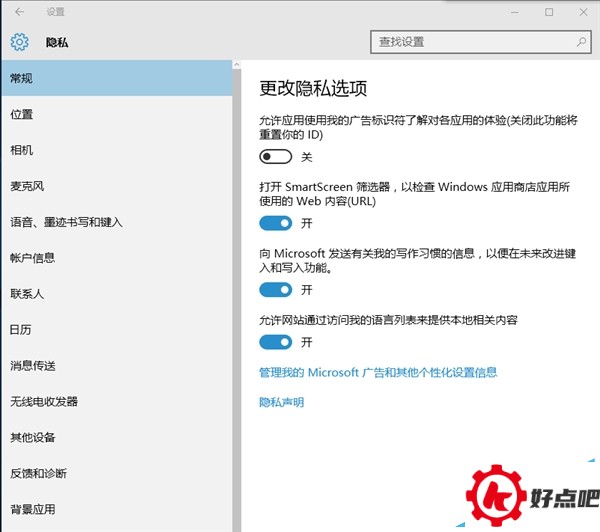This screenshot has width=600, height=532.
Task: Open the 无线电收发器 settings
Action: tap(117, 401)
